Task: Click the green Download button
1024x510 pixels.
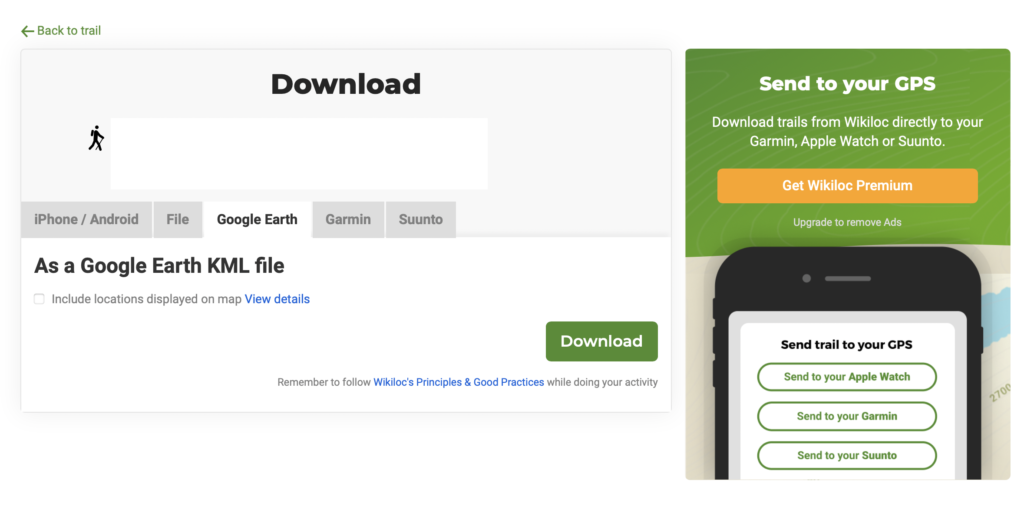Action: (601, 341)
